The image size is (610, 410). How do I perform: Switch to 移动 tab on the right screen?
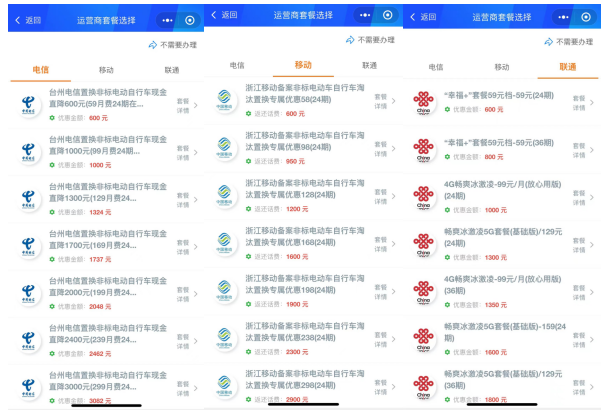(x=502, y=67)
